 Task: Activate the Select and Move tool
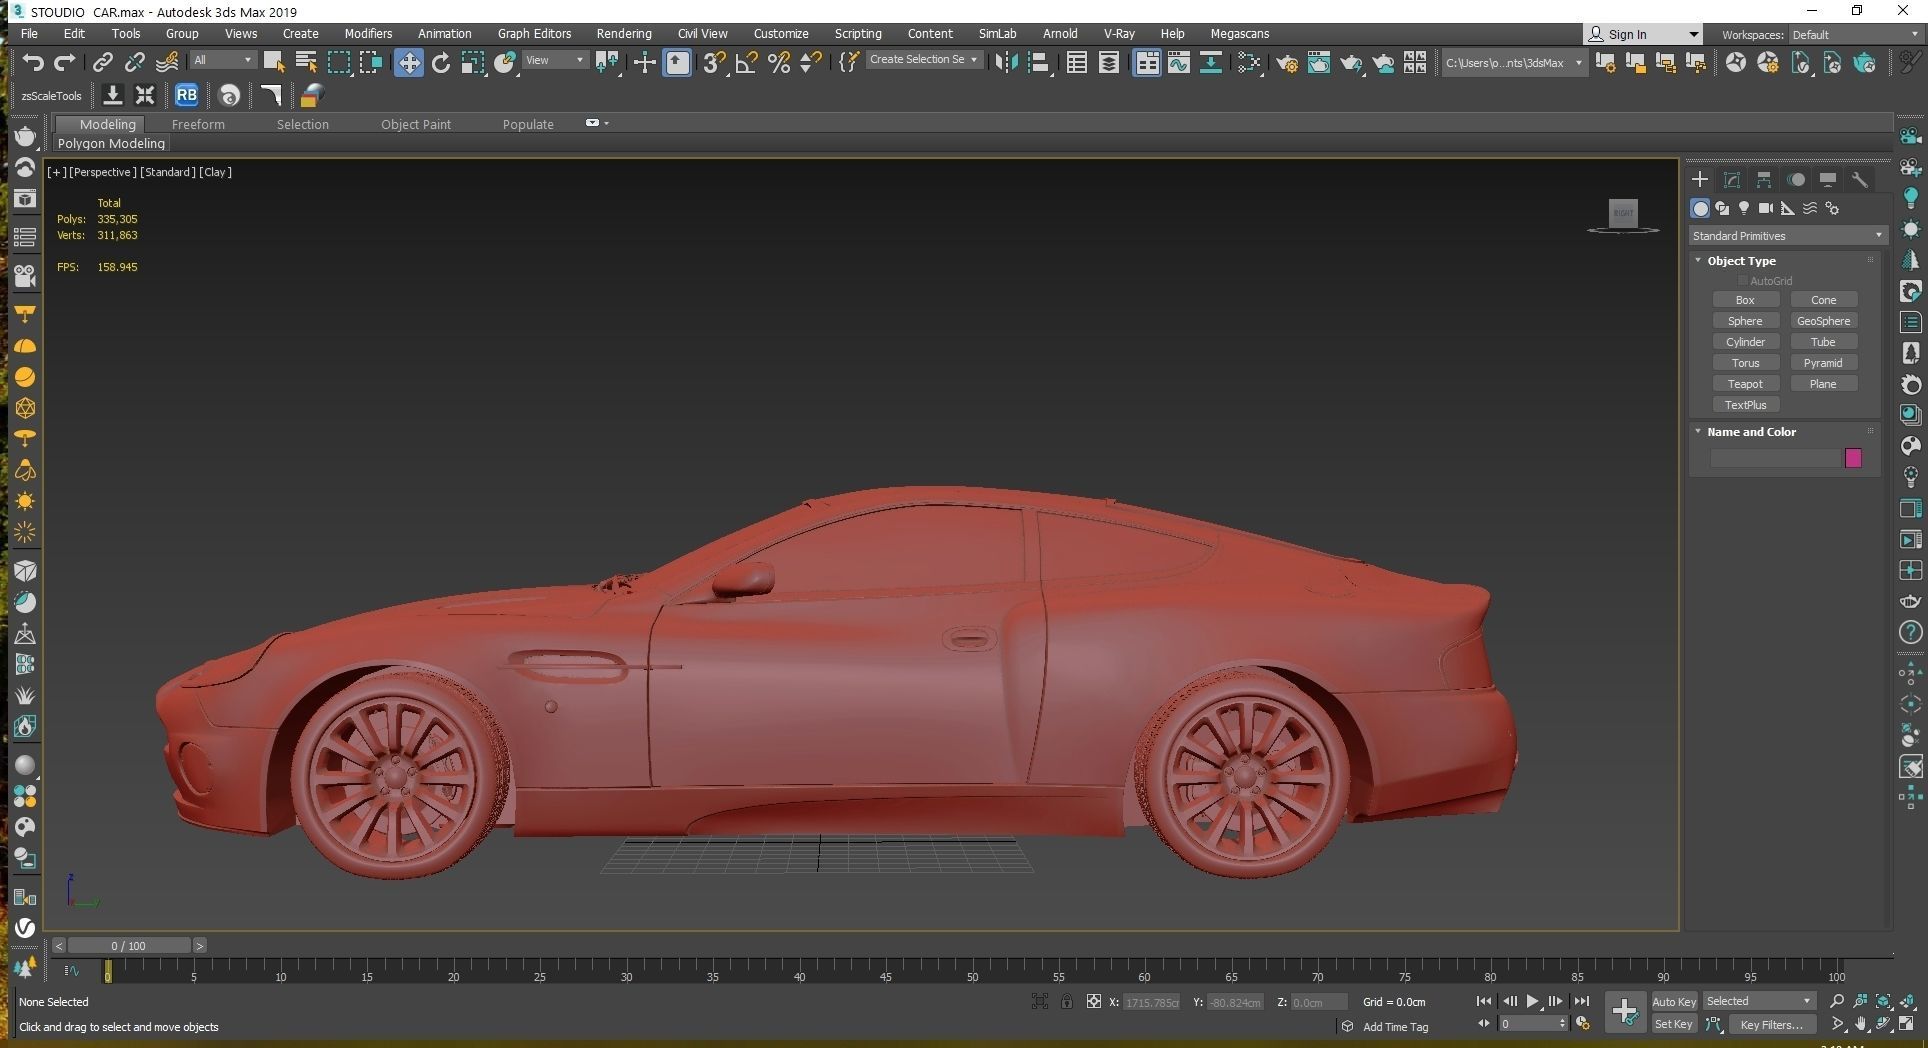408,63
